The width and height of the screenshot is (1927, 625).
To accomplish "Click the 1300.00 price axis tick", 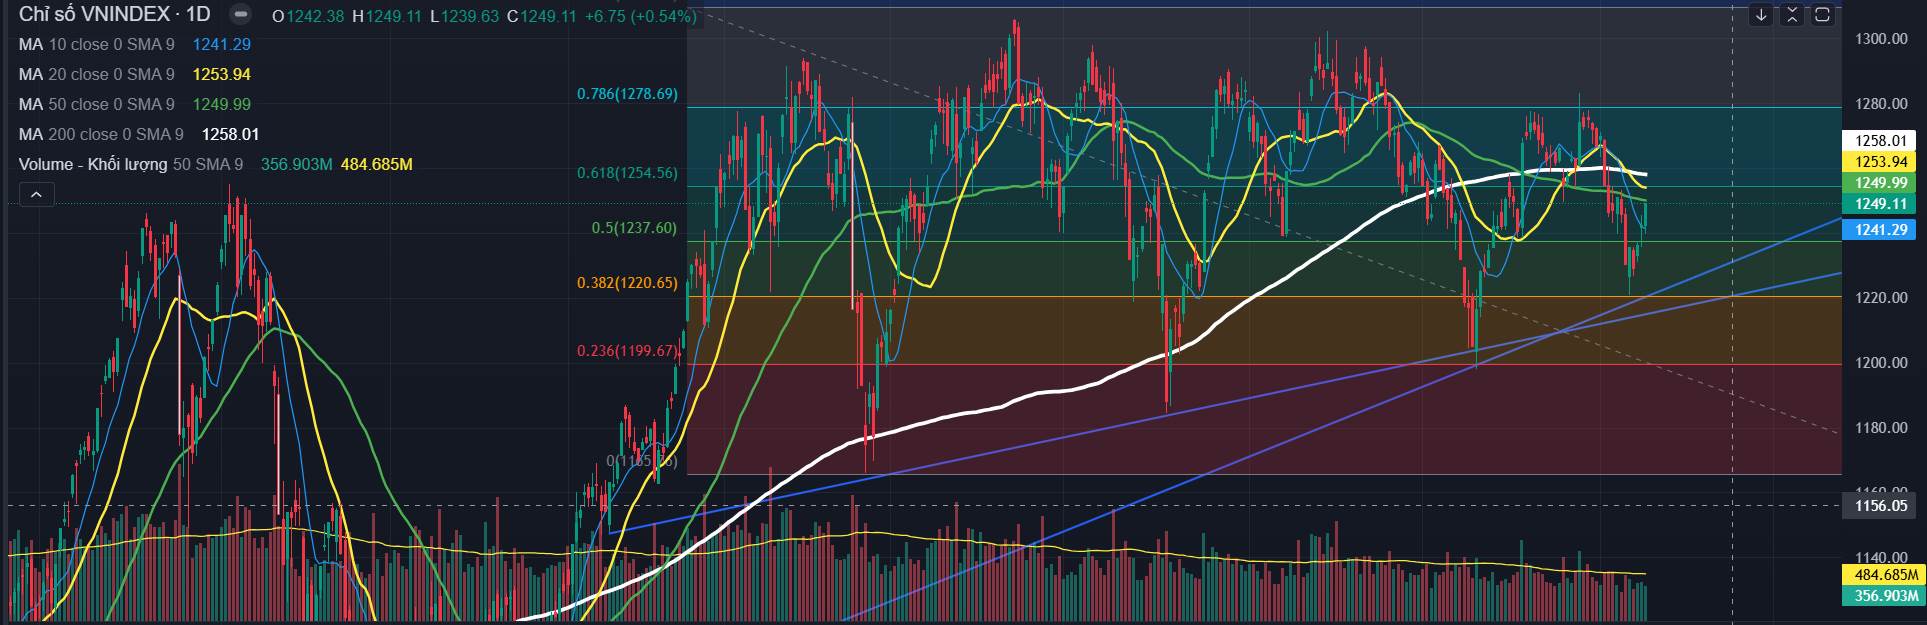I will click(1882, 39).
